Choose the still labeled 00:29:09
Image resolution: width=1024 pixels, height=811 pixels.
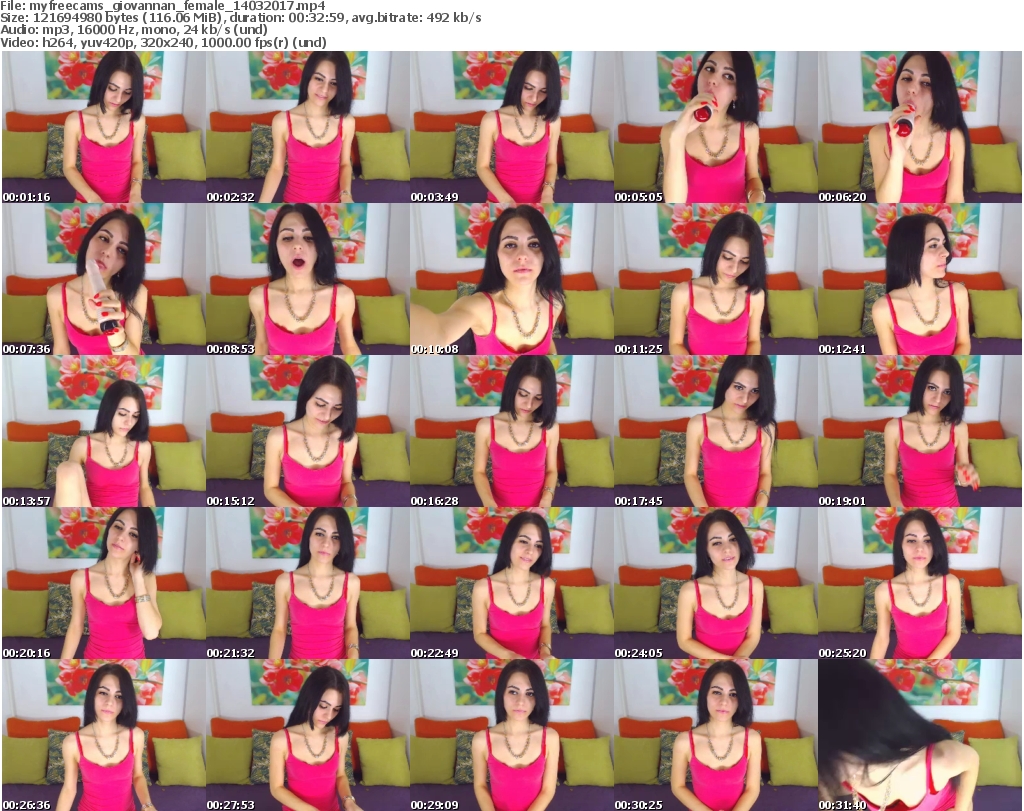pos(512,735)
